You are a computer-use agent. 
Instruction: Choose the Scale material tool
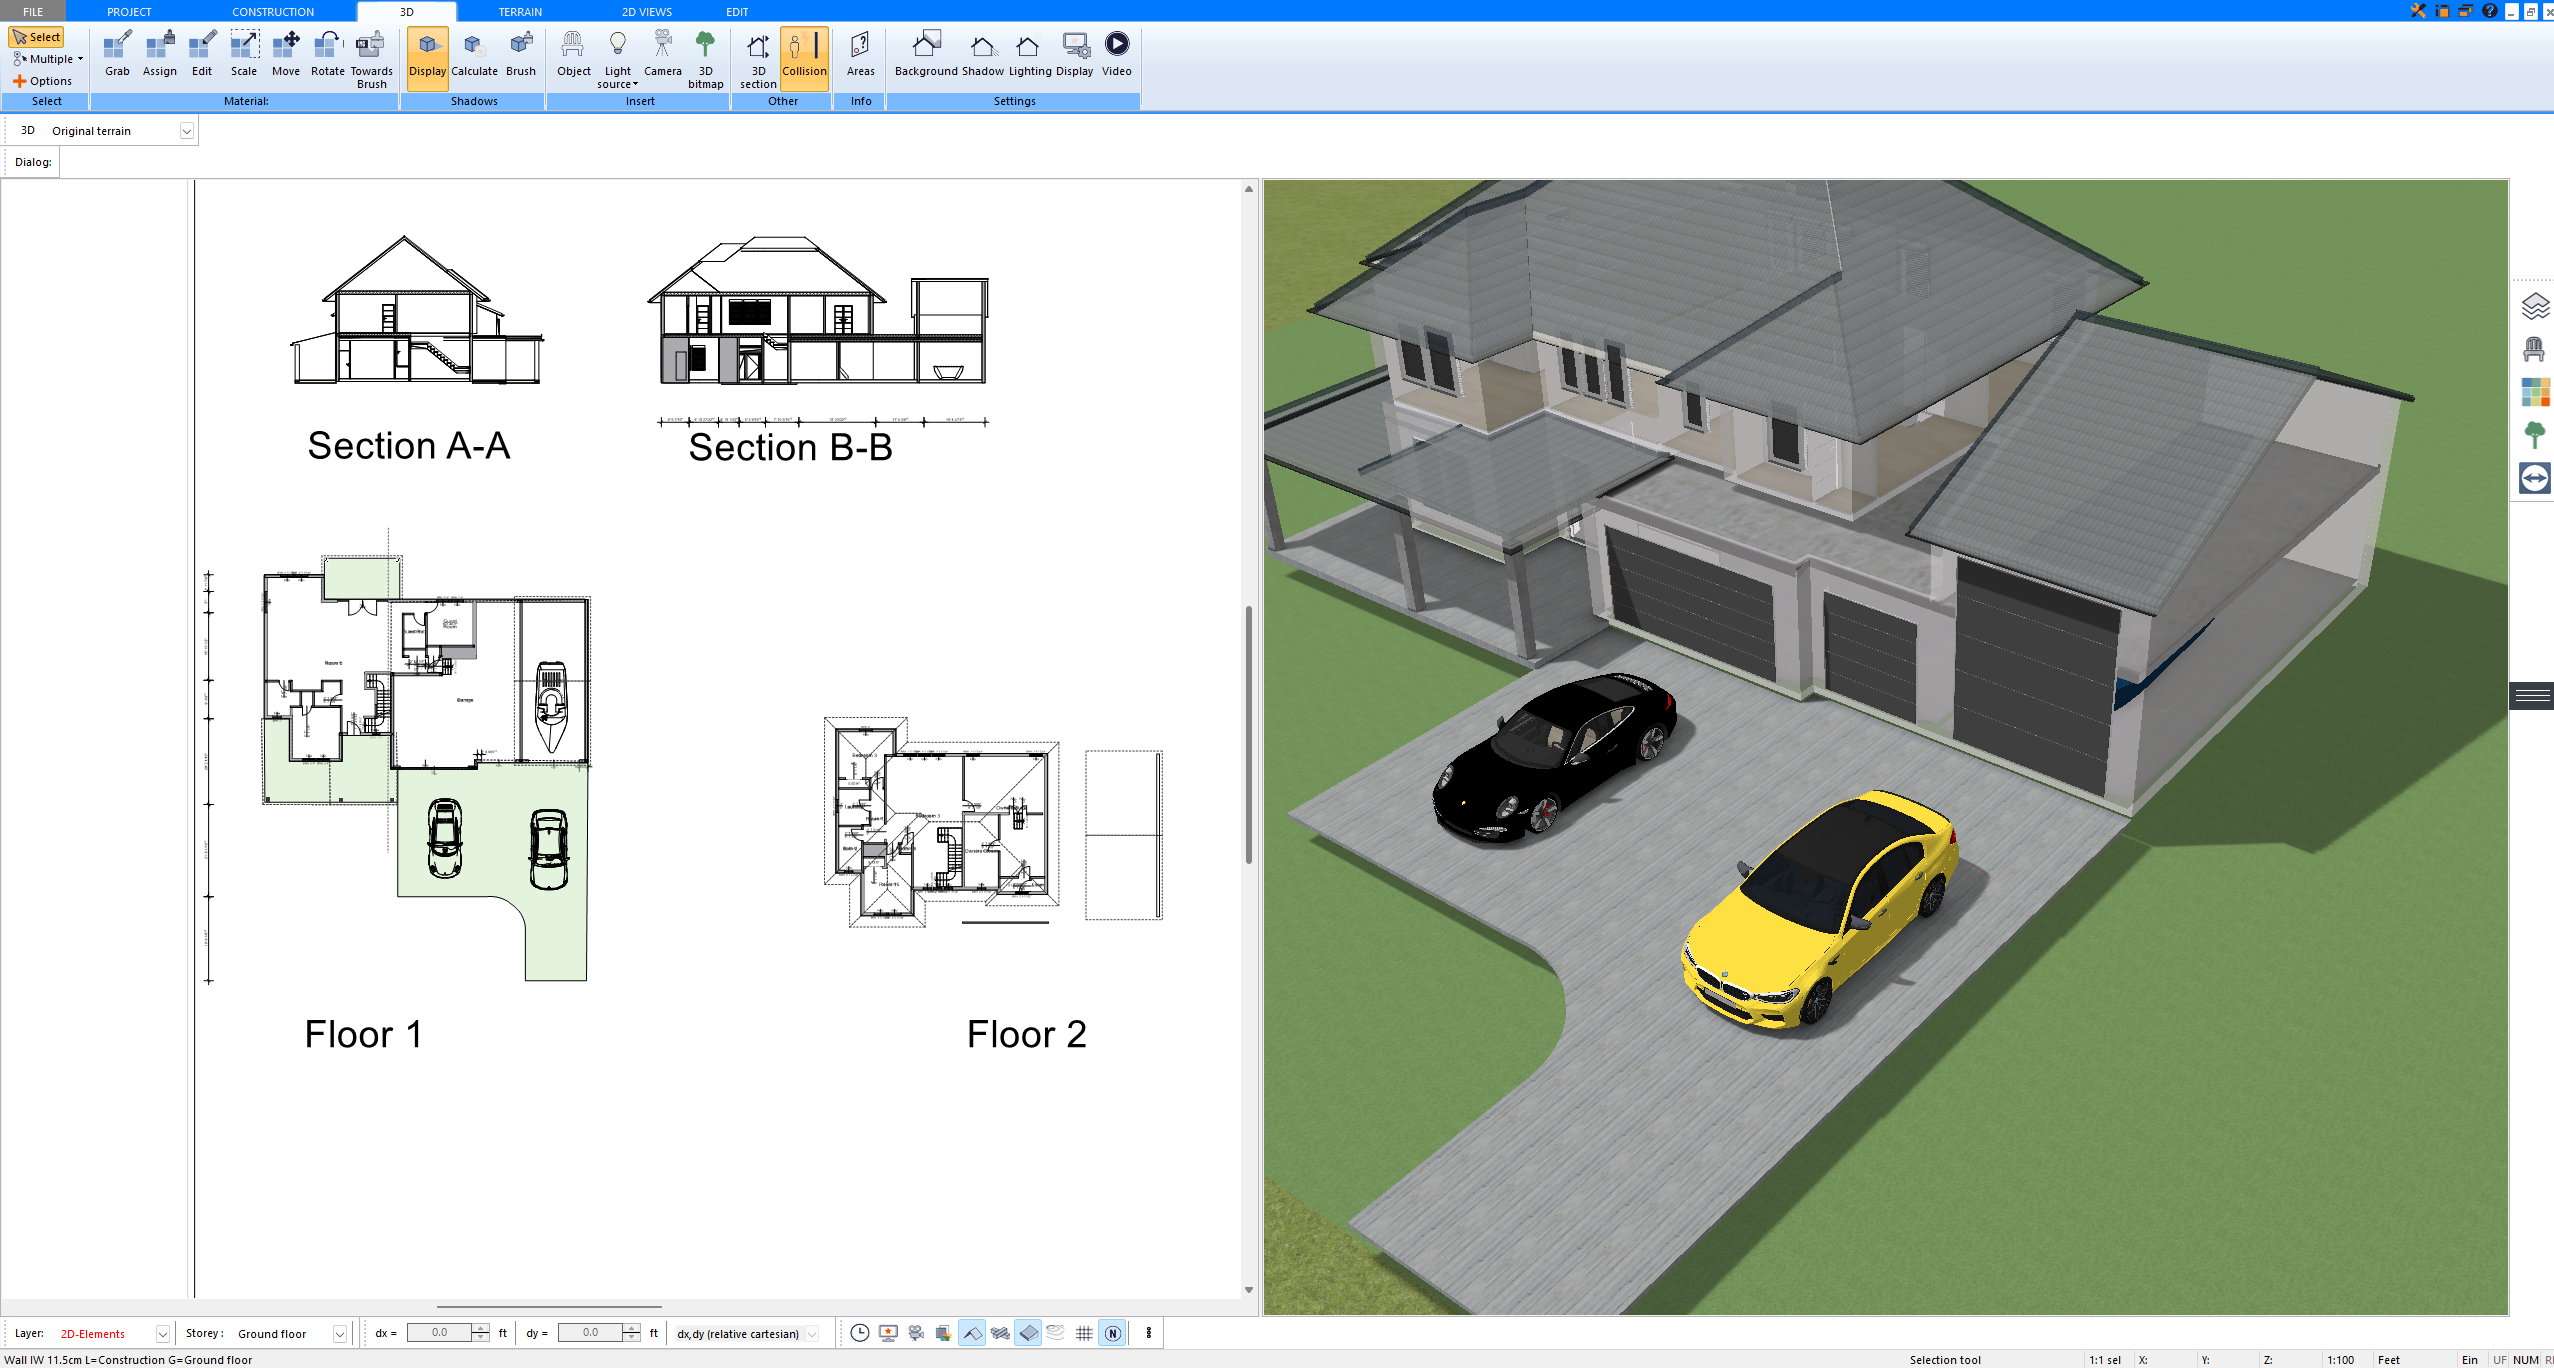(x=244, y=54)
